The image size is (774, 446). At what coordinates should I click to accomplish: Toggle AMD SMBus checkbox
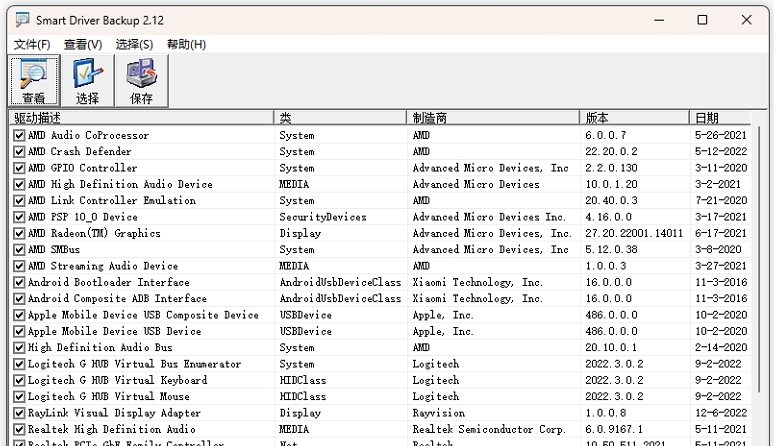[x=19, y=249]
